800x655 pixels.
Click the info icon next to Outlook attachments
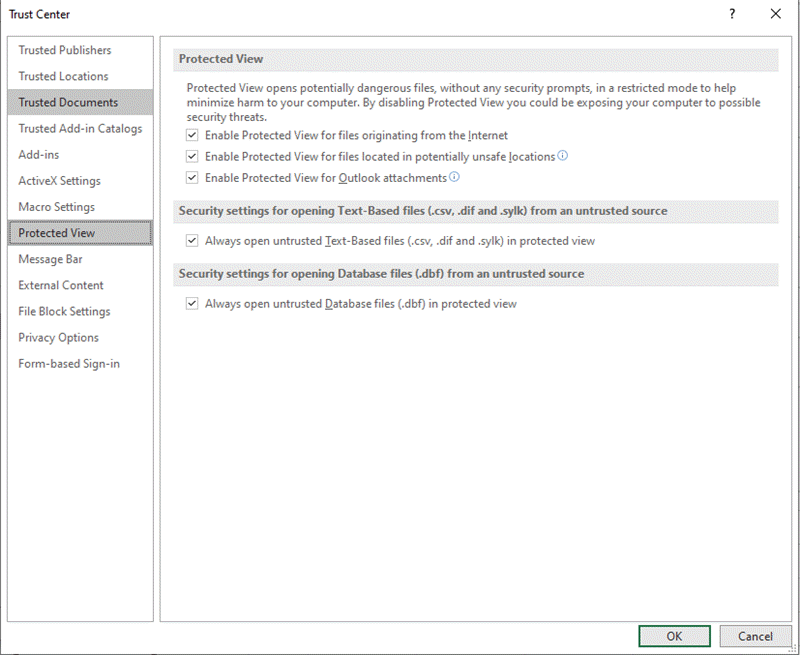click(x=454, y=177)
